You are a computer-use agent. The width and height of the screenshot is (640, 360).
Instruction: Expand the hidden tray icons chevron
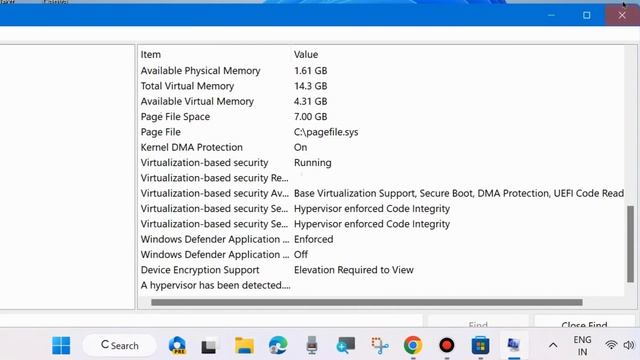(x=553, y=346)
